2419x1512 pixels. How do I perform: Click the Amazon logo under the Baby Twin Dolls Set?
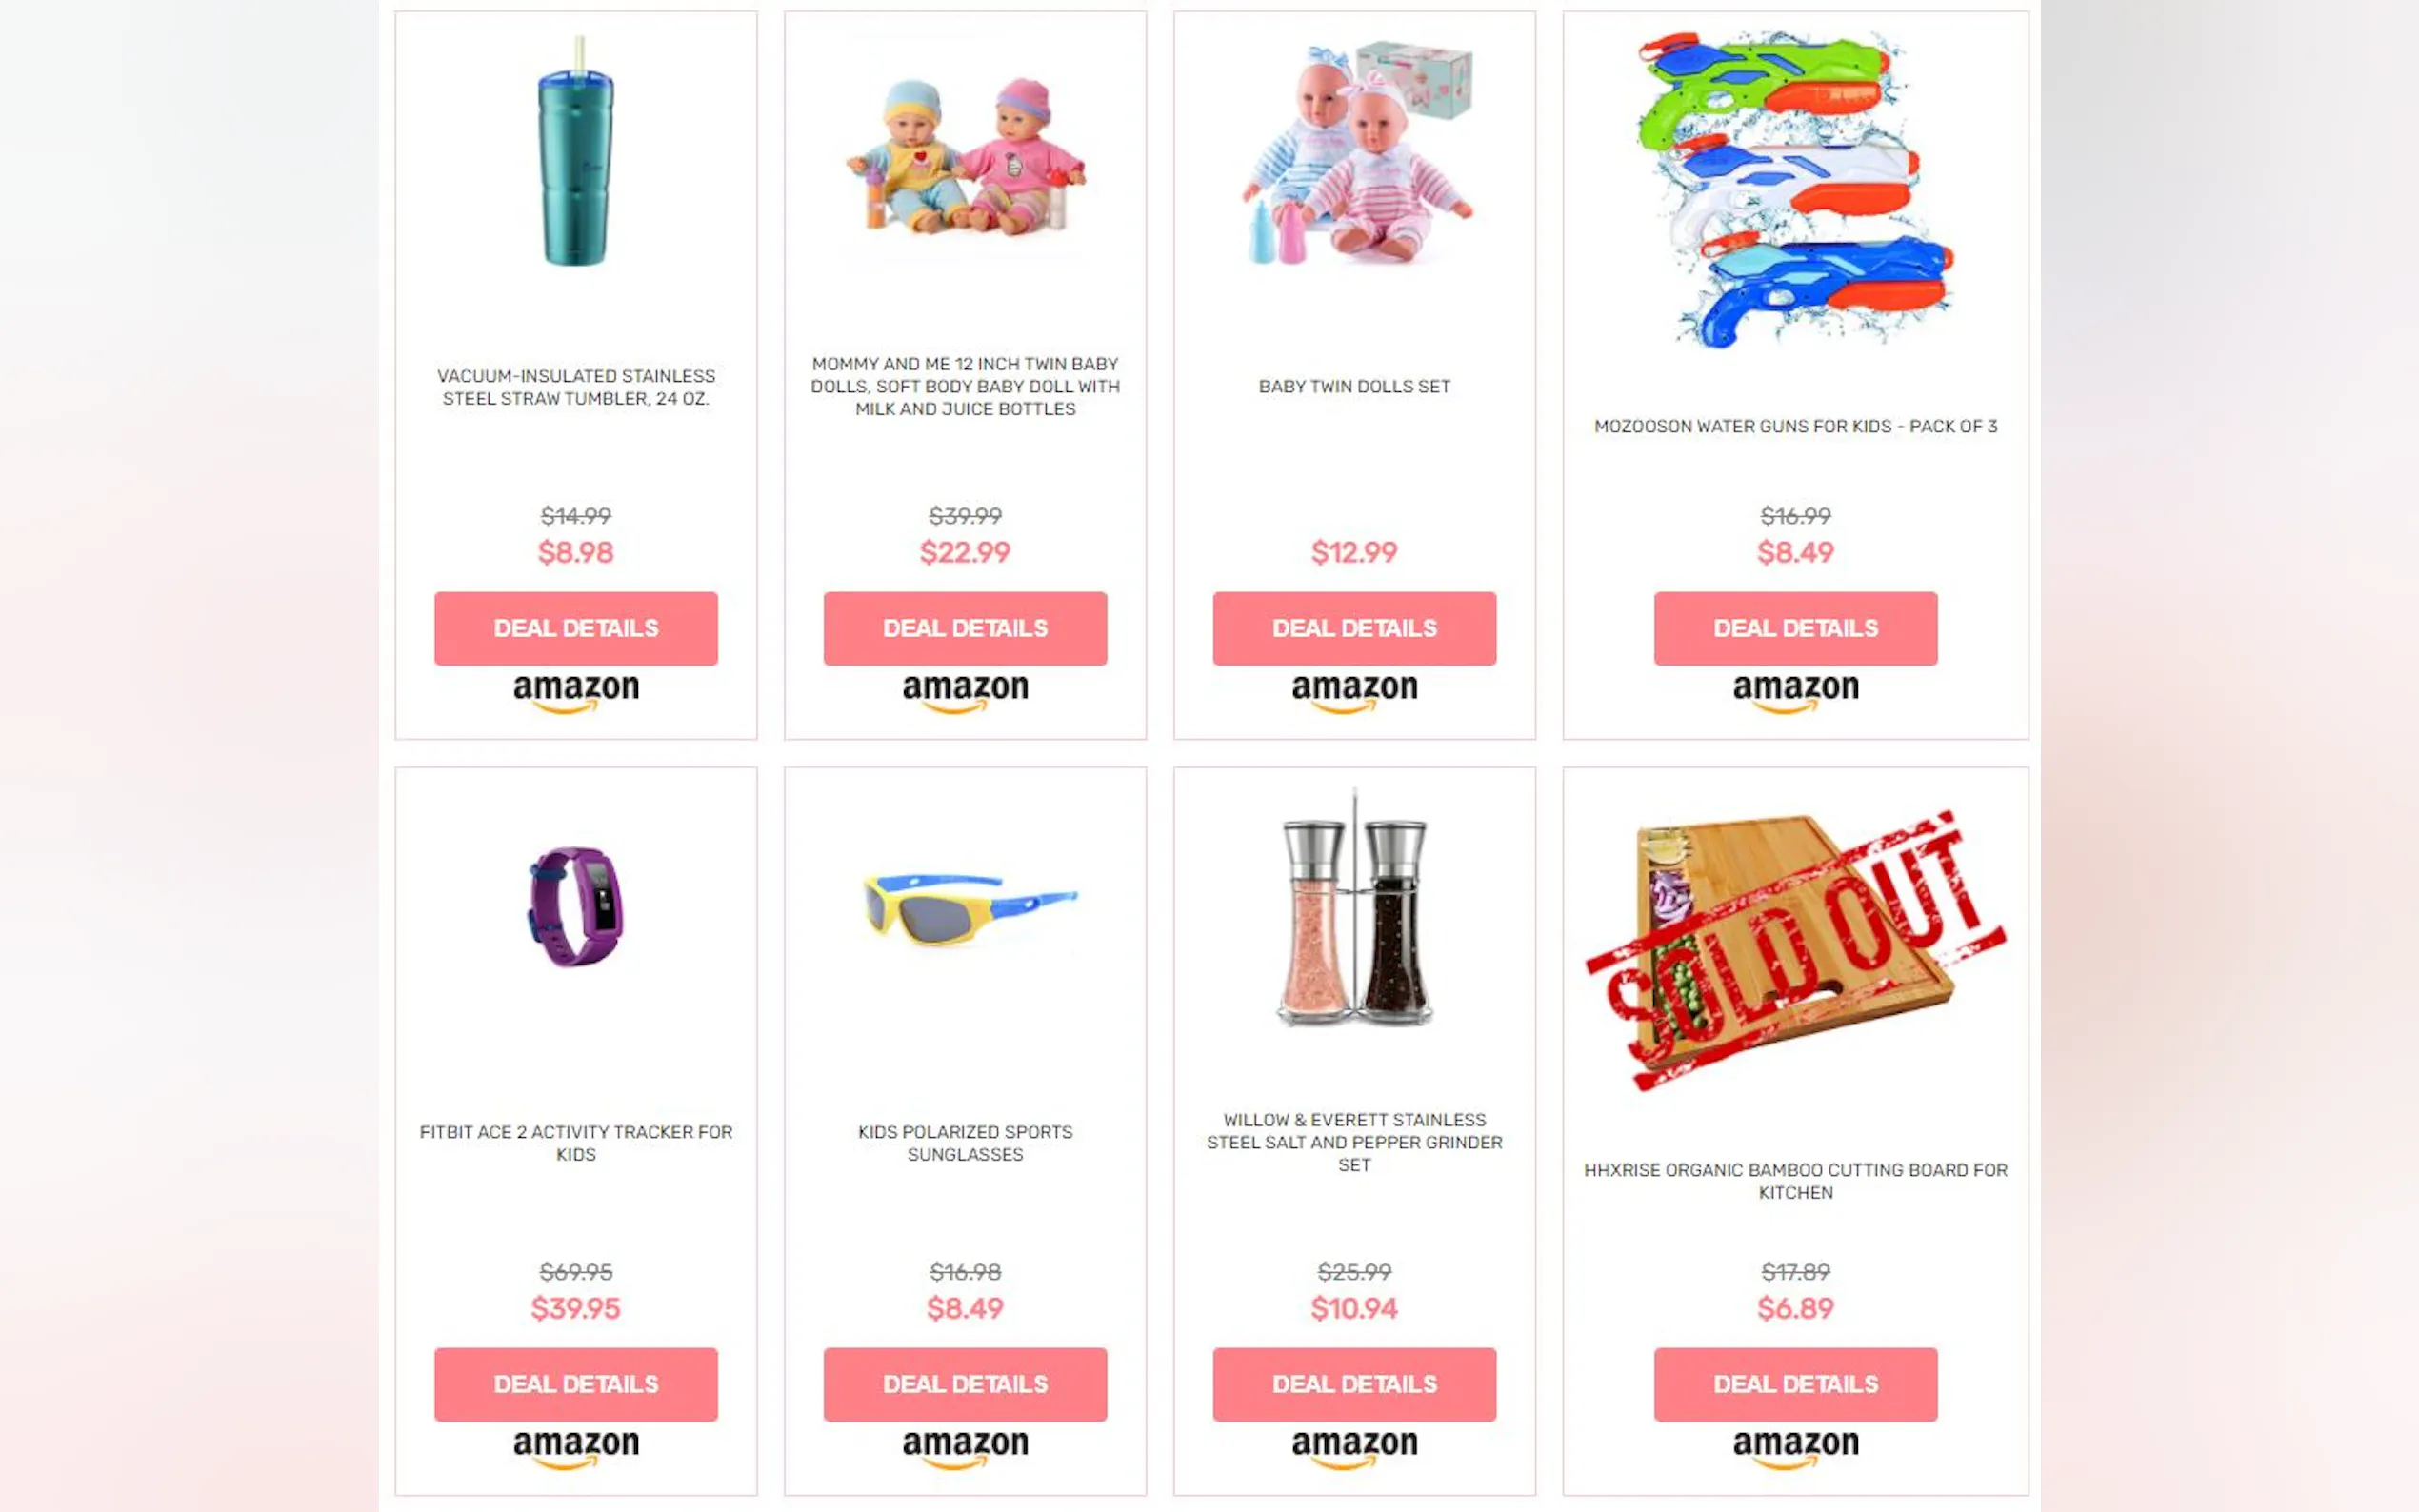click(1354, 693)
